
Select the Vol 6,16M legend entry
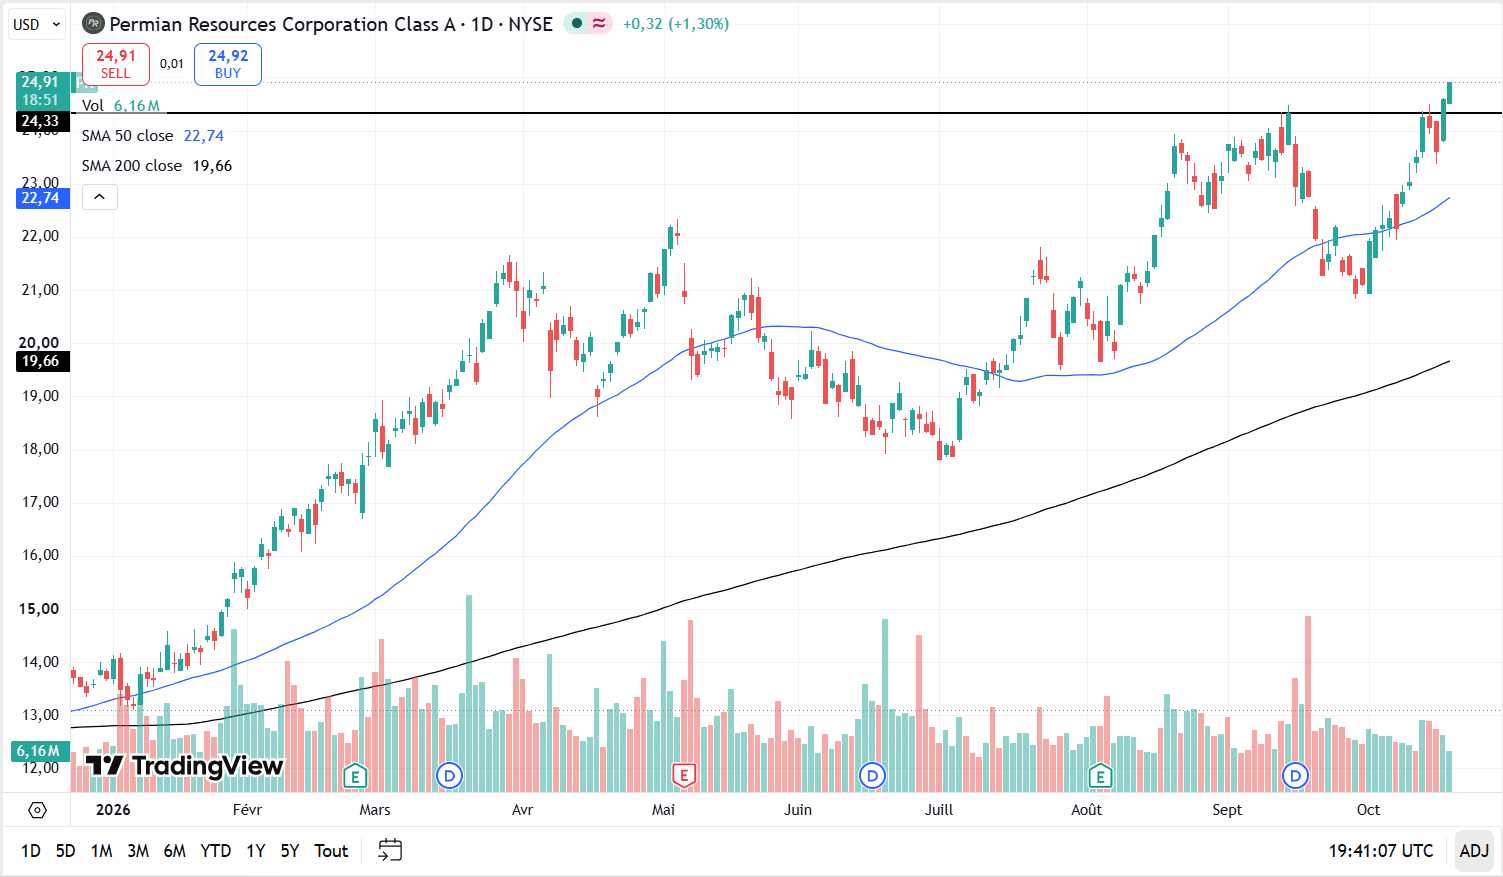[x=121, y=105]
